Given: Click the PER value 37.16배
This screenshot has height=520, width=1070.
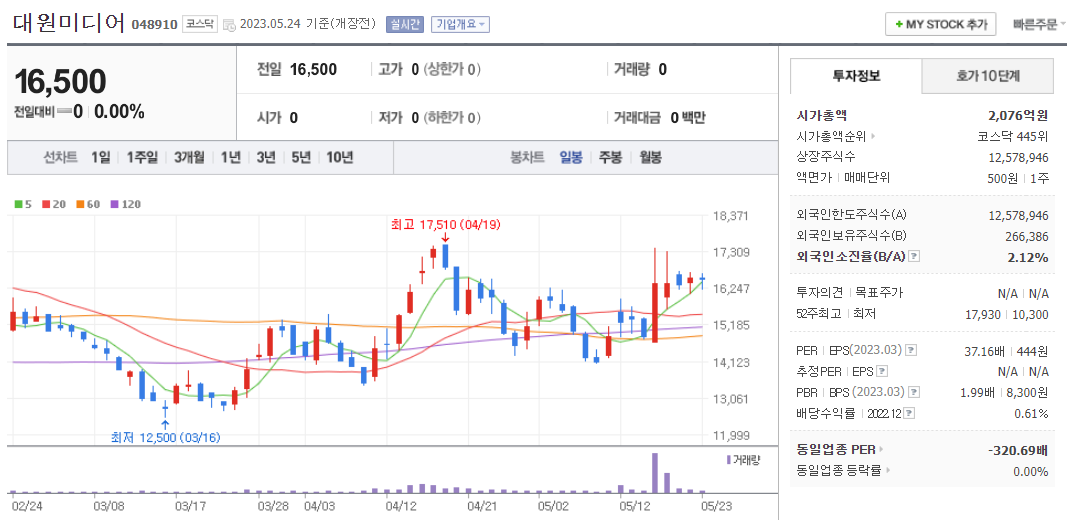Looking at the screenshot, I should pos(983,350).
